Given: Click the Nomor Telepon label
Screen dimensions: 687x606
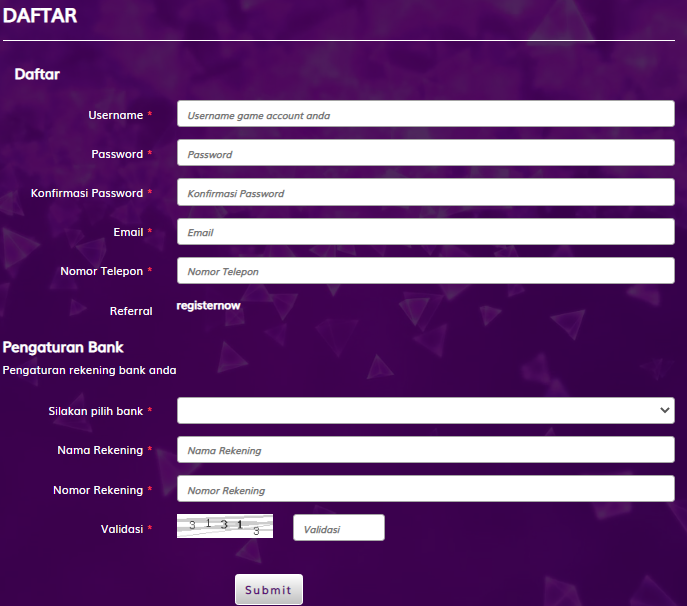Looking at the screenshot, I should coord(102,271).
